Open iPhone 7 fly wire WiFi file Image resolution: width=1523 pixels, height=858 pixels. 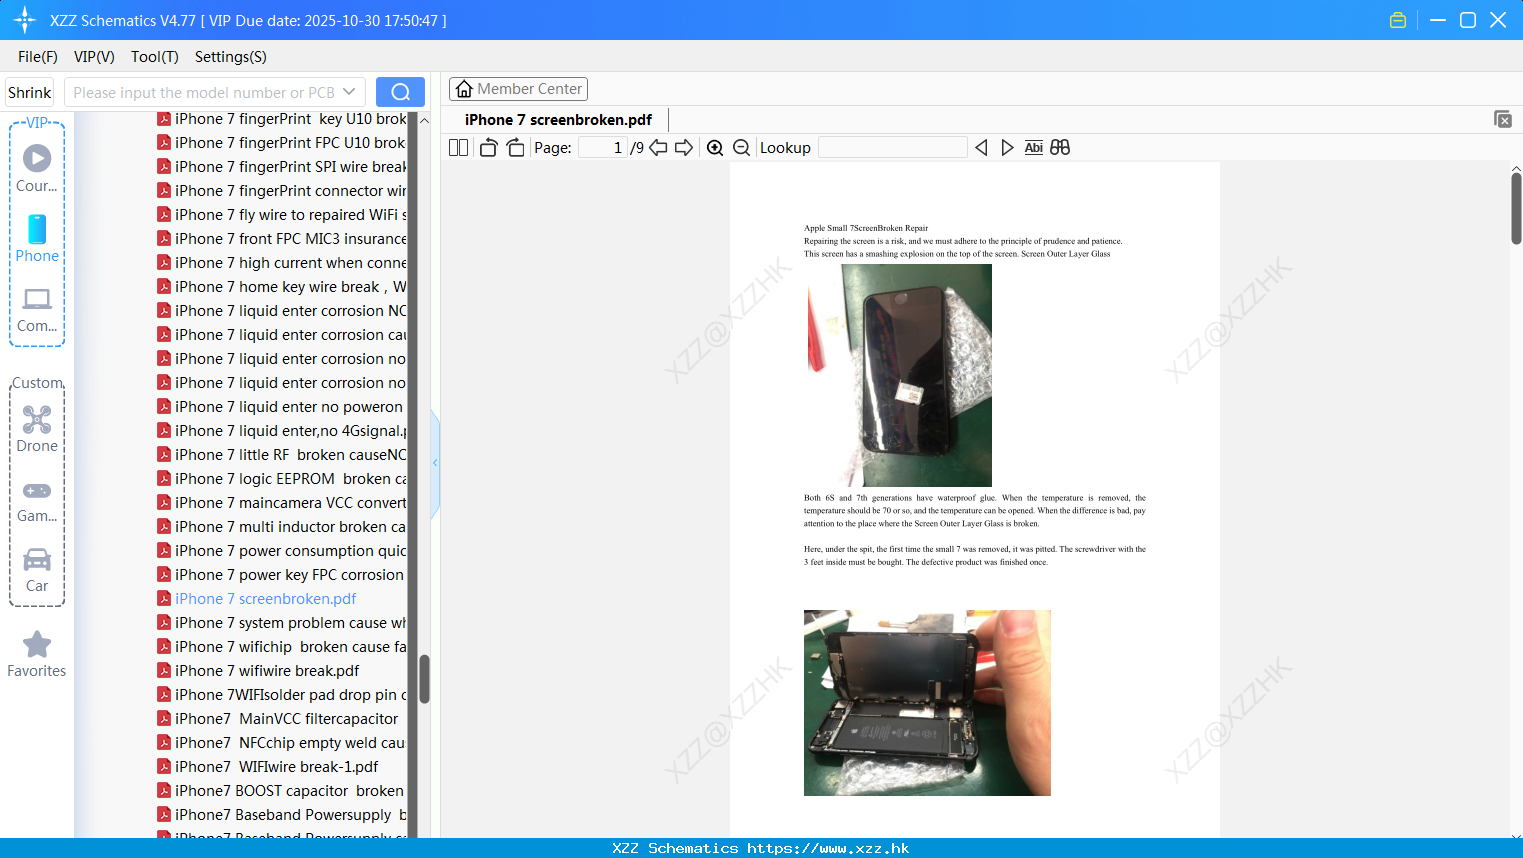click(x=282, y=215)
